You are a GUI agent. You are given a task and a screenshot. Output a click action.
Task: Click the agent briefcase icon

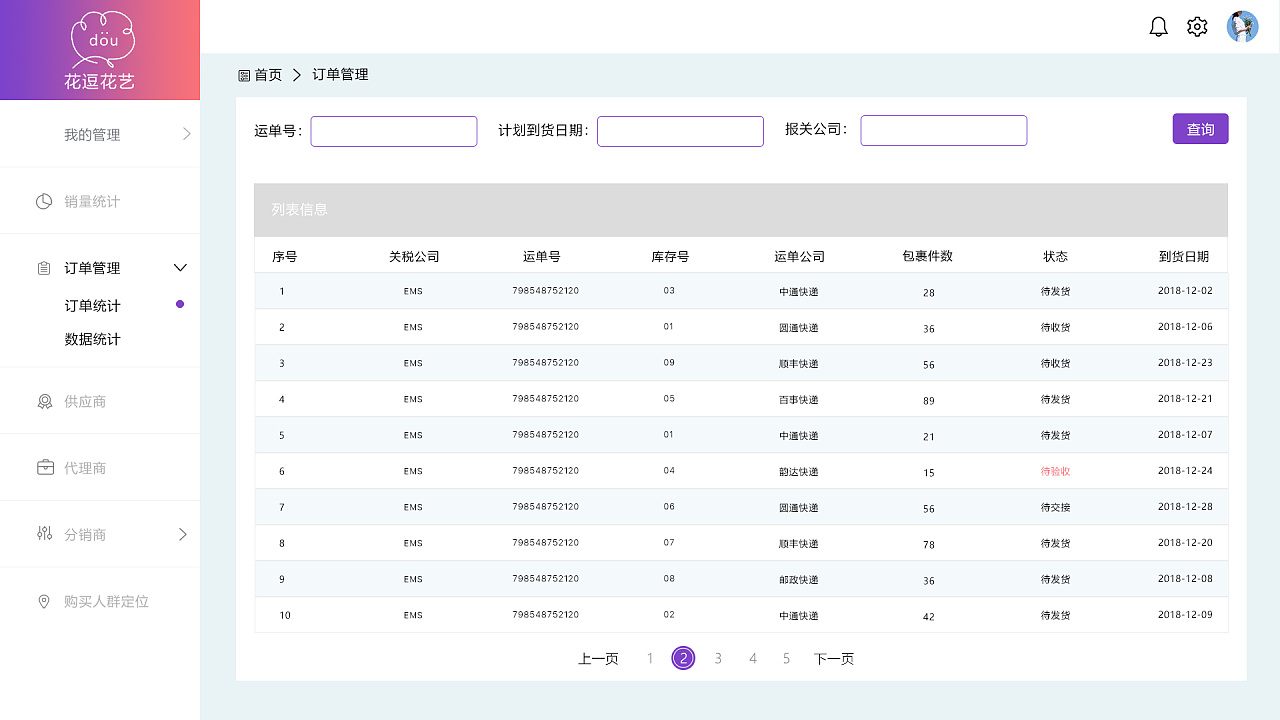(45, 468)
